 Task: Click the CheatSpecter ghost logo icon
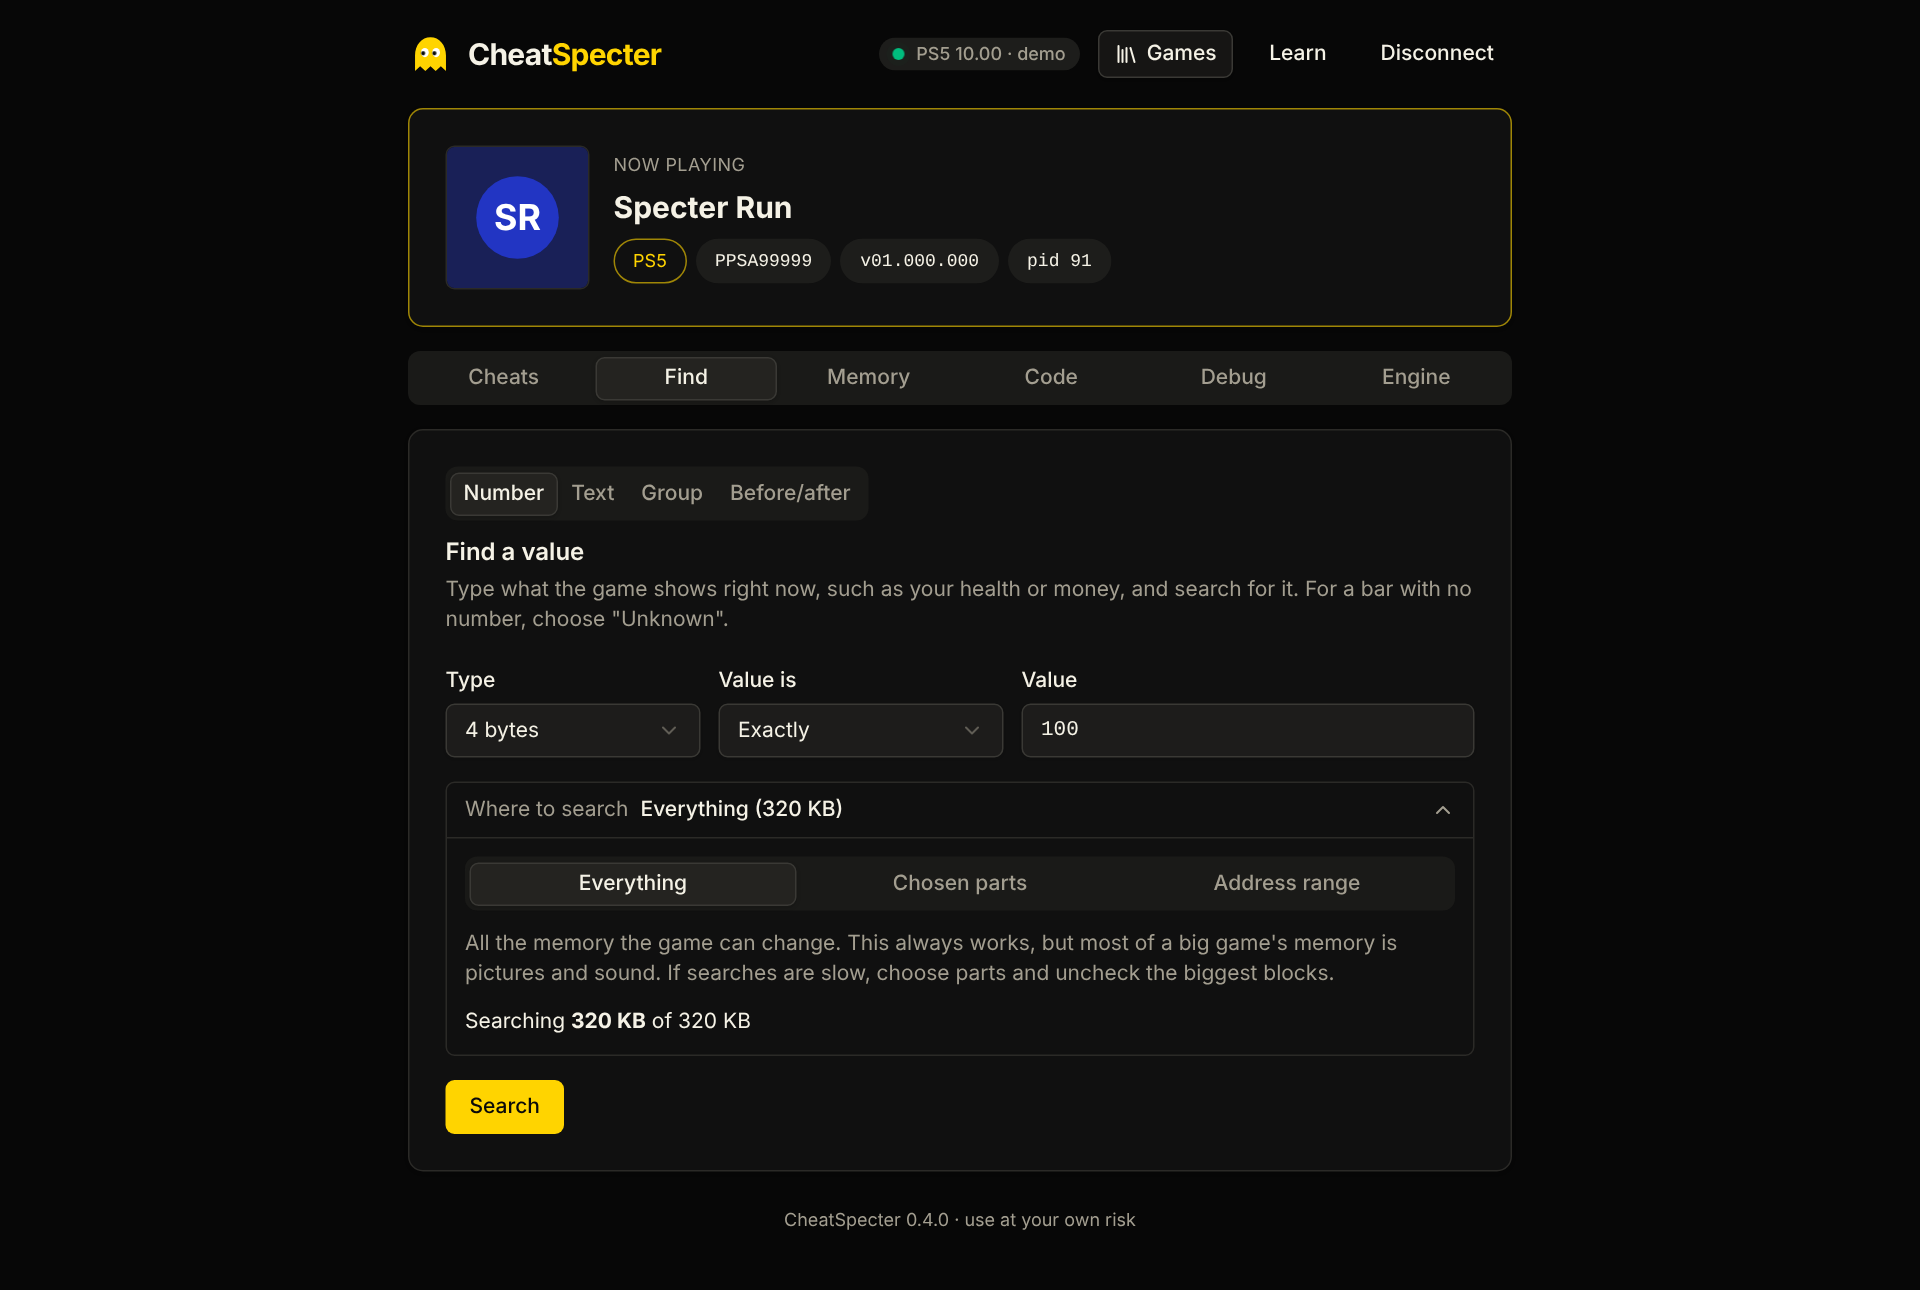[x=431, y=54]
